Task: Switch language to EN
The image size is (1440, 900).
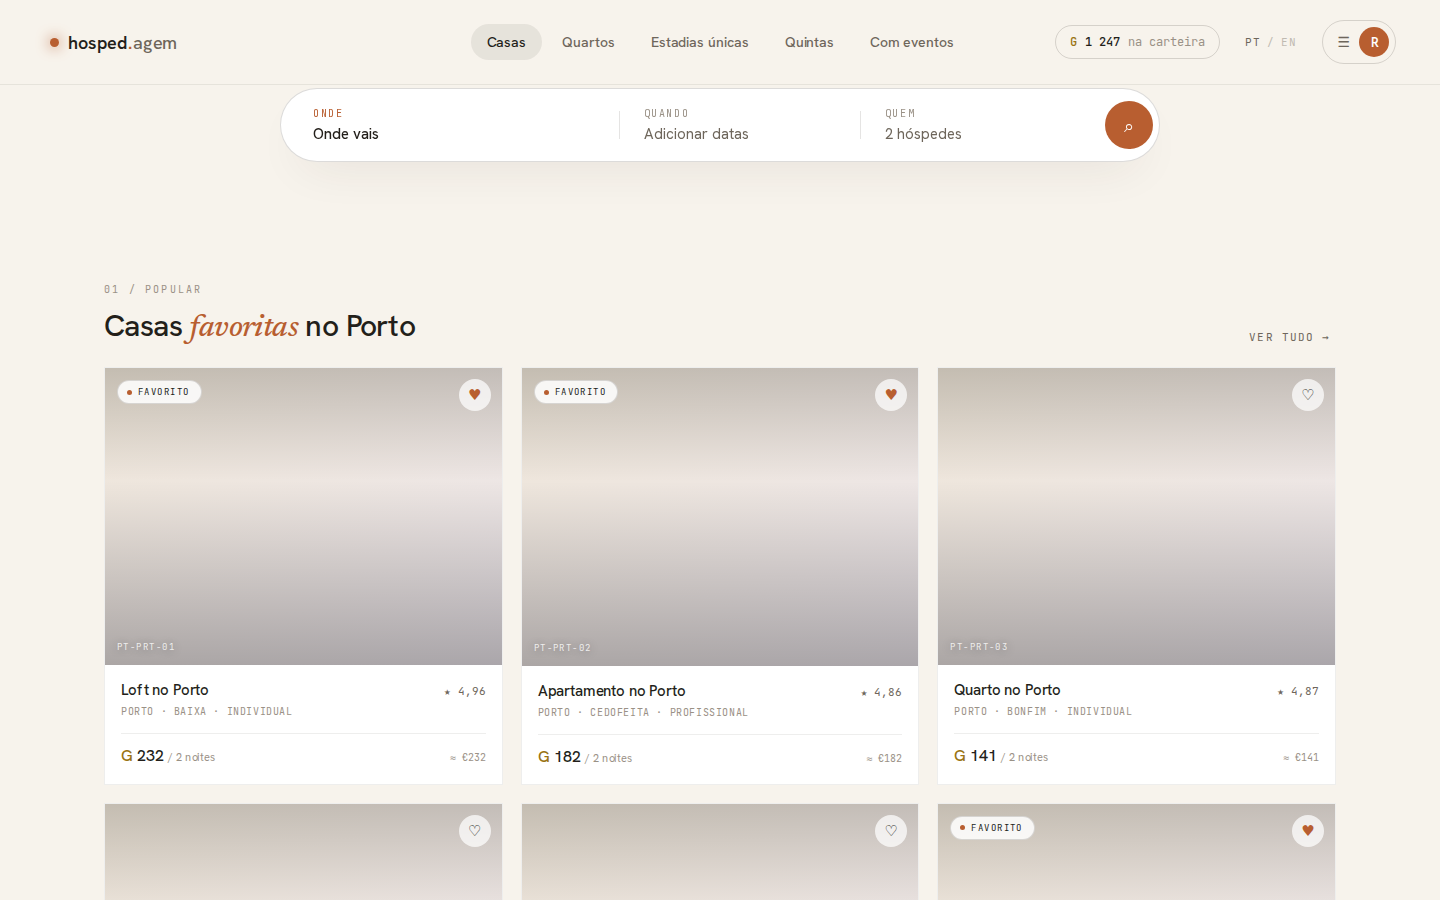Action: point(1288,42)
